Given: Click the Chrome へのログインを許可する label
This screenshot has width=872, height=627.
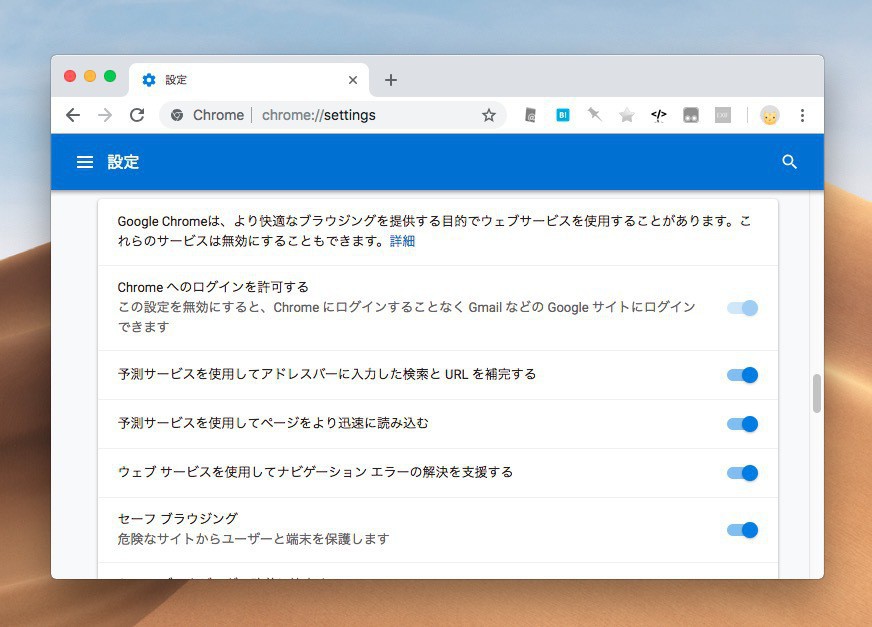Looking at the screenshot, I should (213, 287).
